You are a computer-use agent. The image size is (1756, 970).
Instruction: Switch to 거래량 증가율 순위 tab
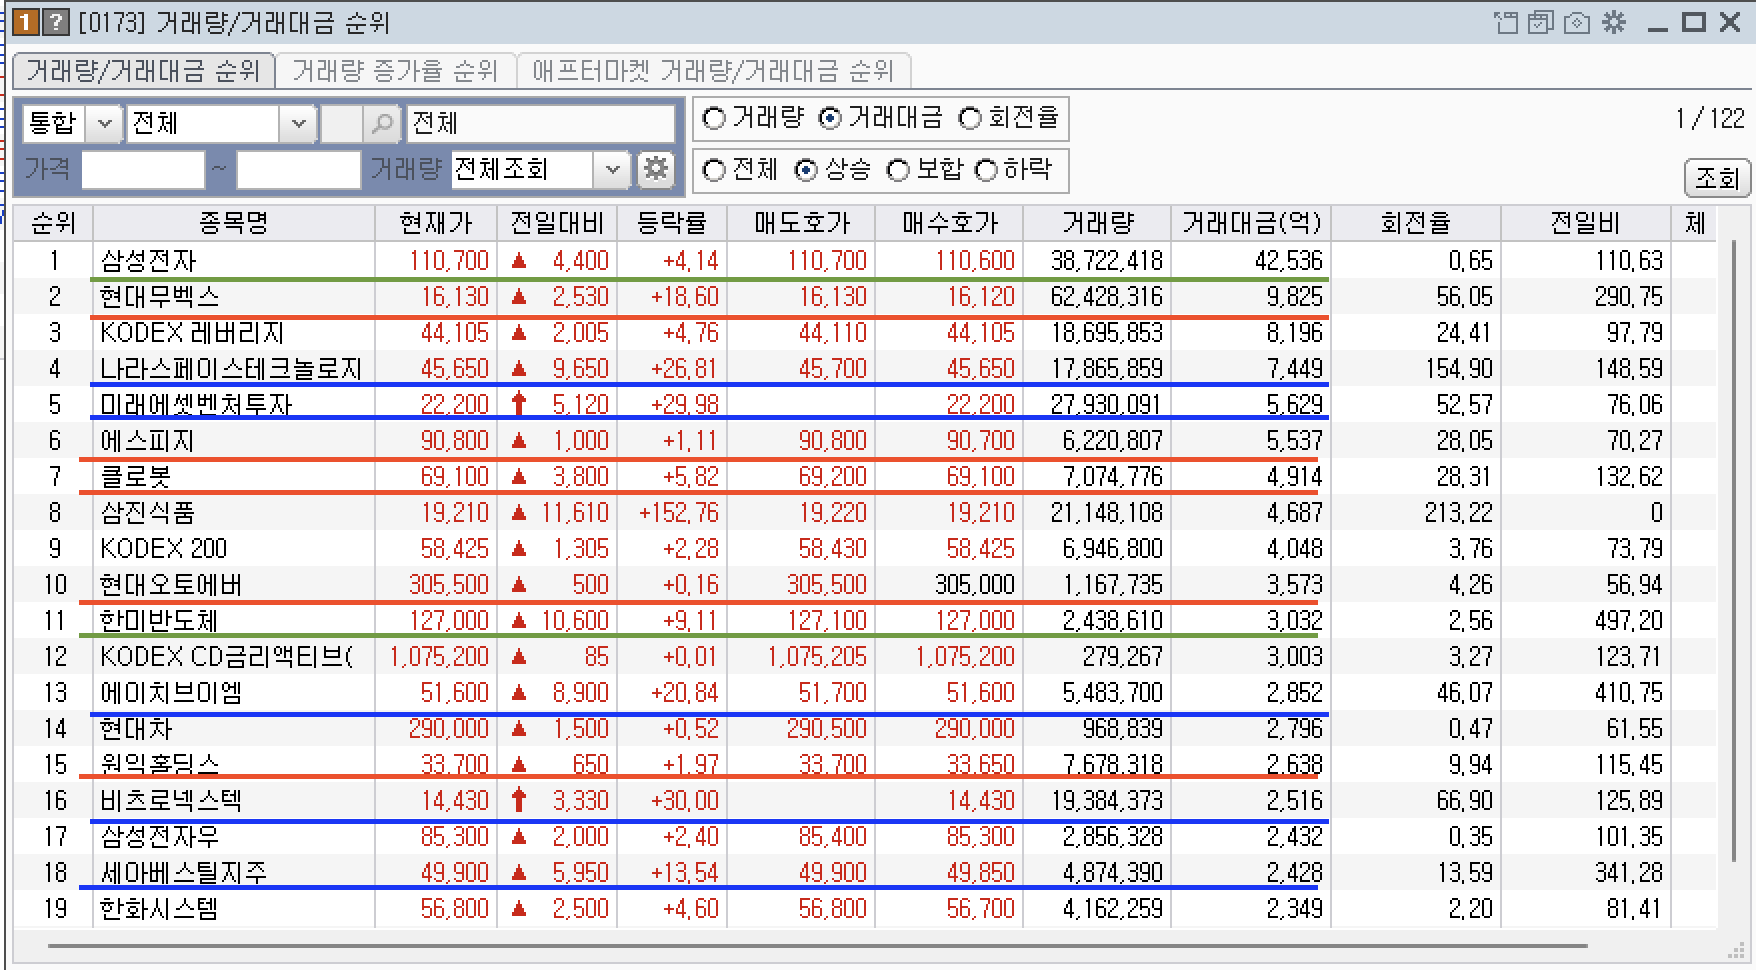(395, 71)
